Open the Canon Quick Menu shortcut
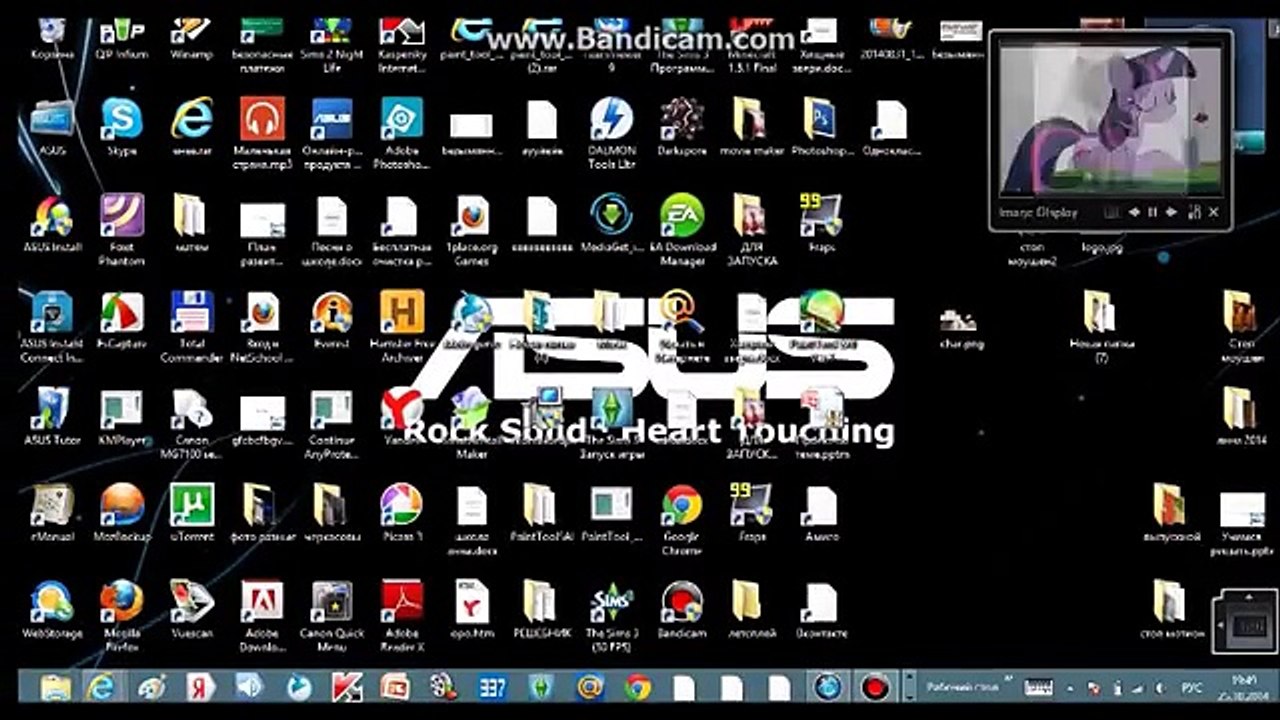This screenshot has width=1280, height=720. coord(332,614)
